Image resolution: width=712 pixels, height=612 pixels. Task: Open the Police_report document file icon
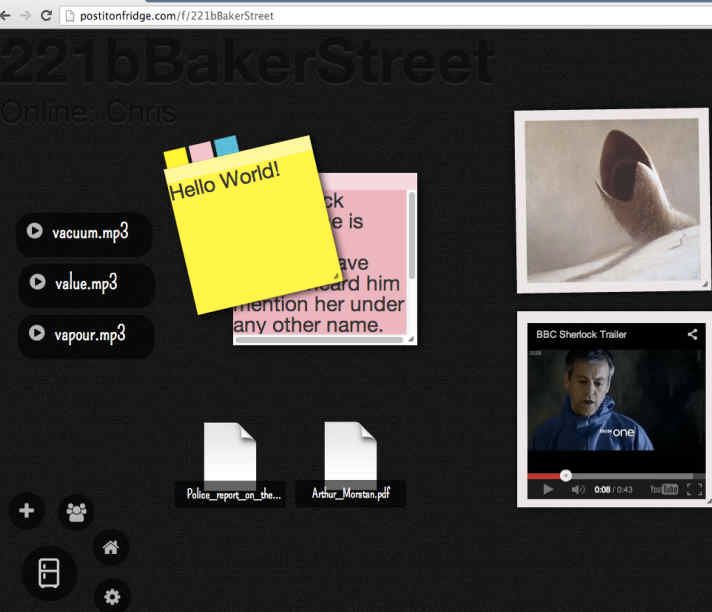tap(230, 455)
